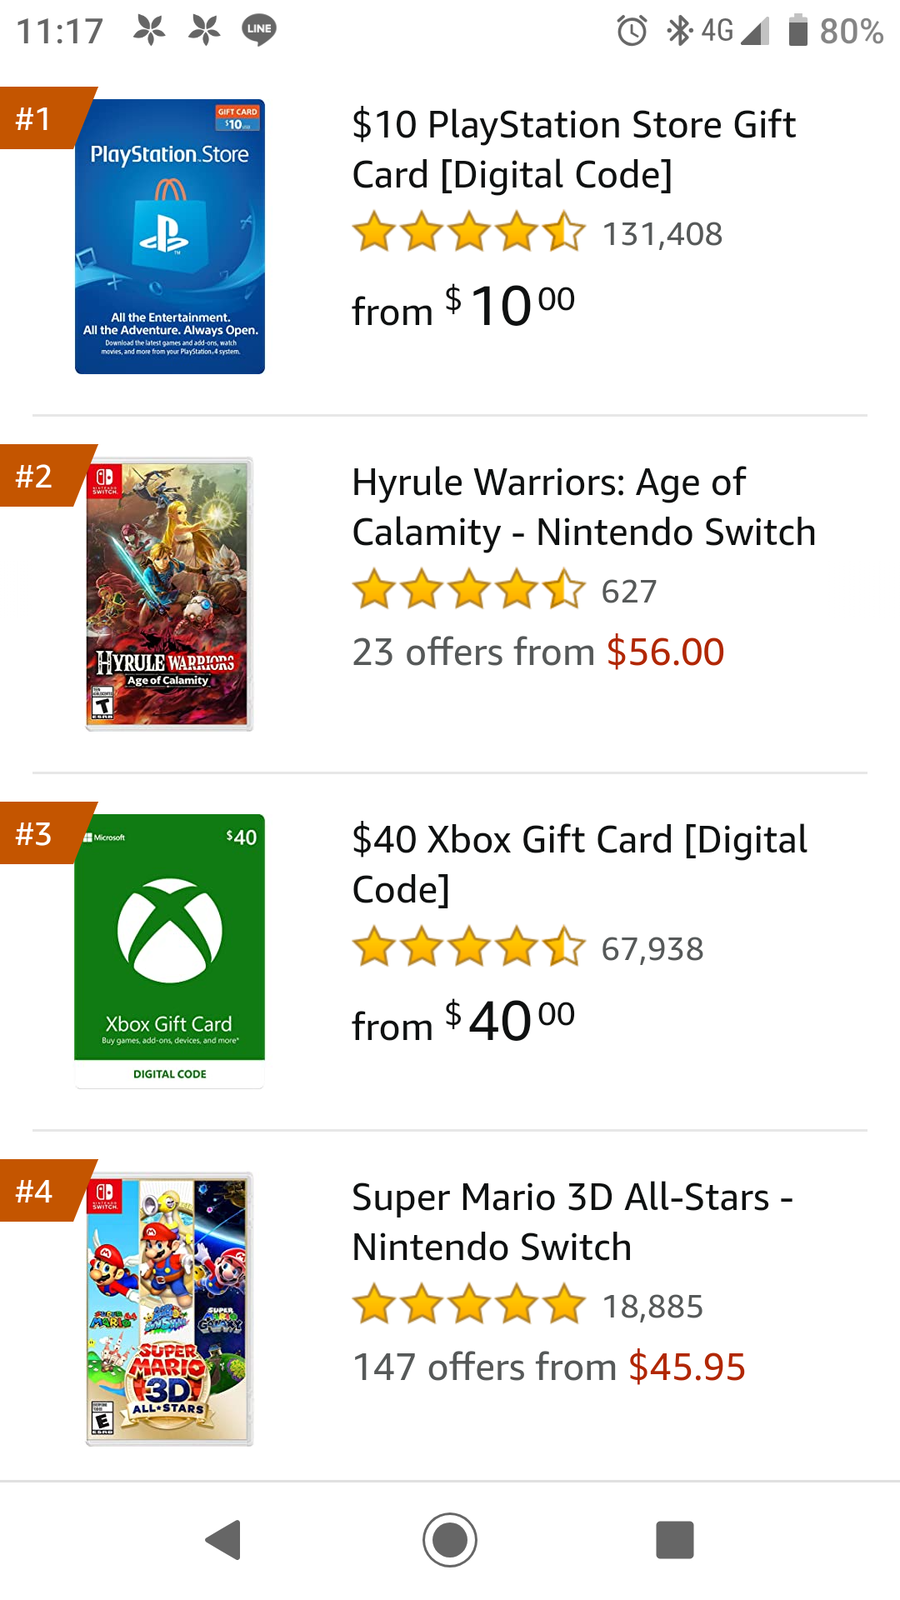
Task: Open Super Mario 3D All-Stars title
Action: point(572,1221)
